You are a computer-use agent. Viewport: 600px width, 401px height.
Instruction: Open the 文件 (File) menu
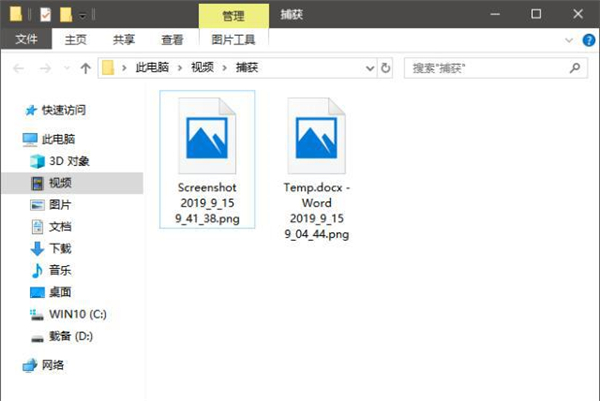[x=27, y=40]
